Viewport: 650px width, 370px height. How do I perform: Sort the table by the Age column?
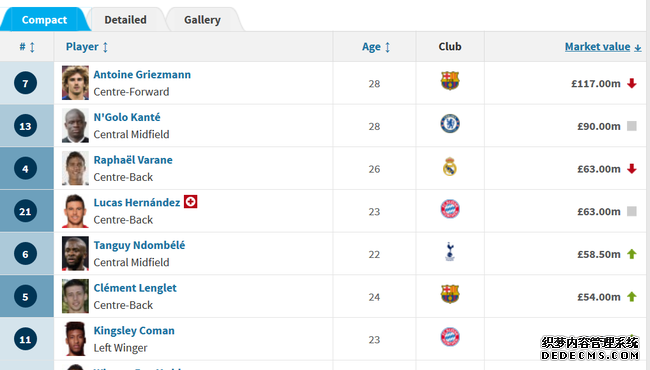coord(376,47)
